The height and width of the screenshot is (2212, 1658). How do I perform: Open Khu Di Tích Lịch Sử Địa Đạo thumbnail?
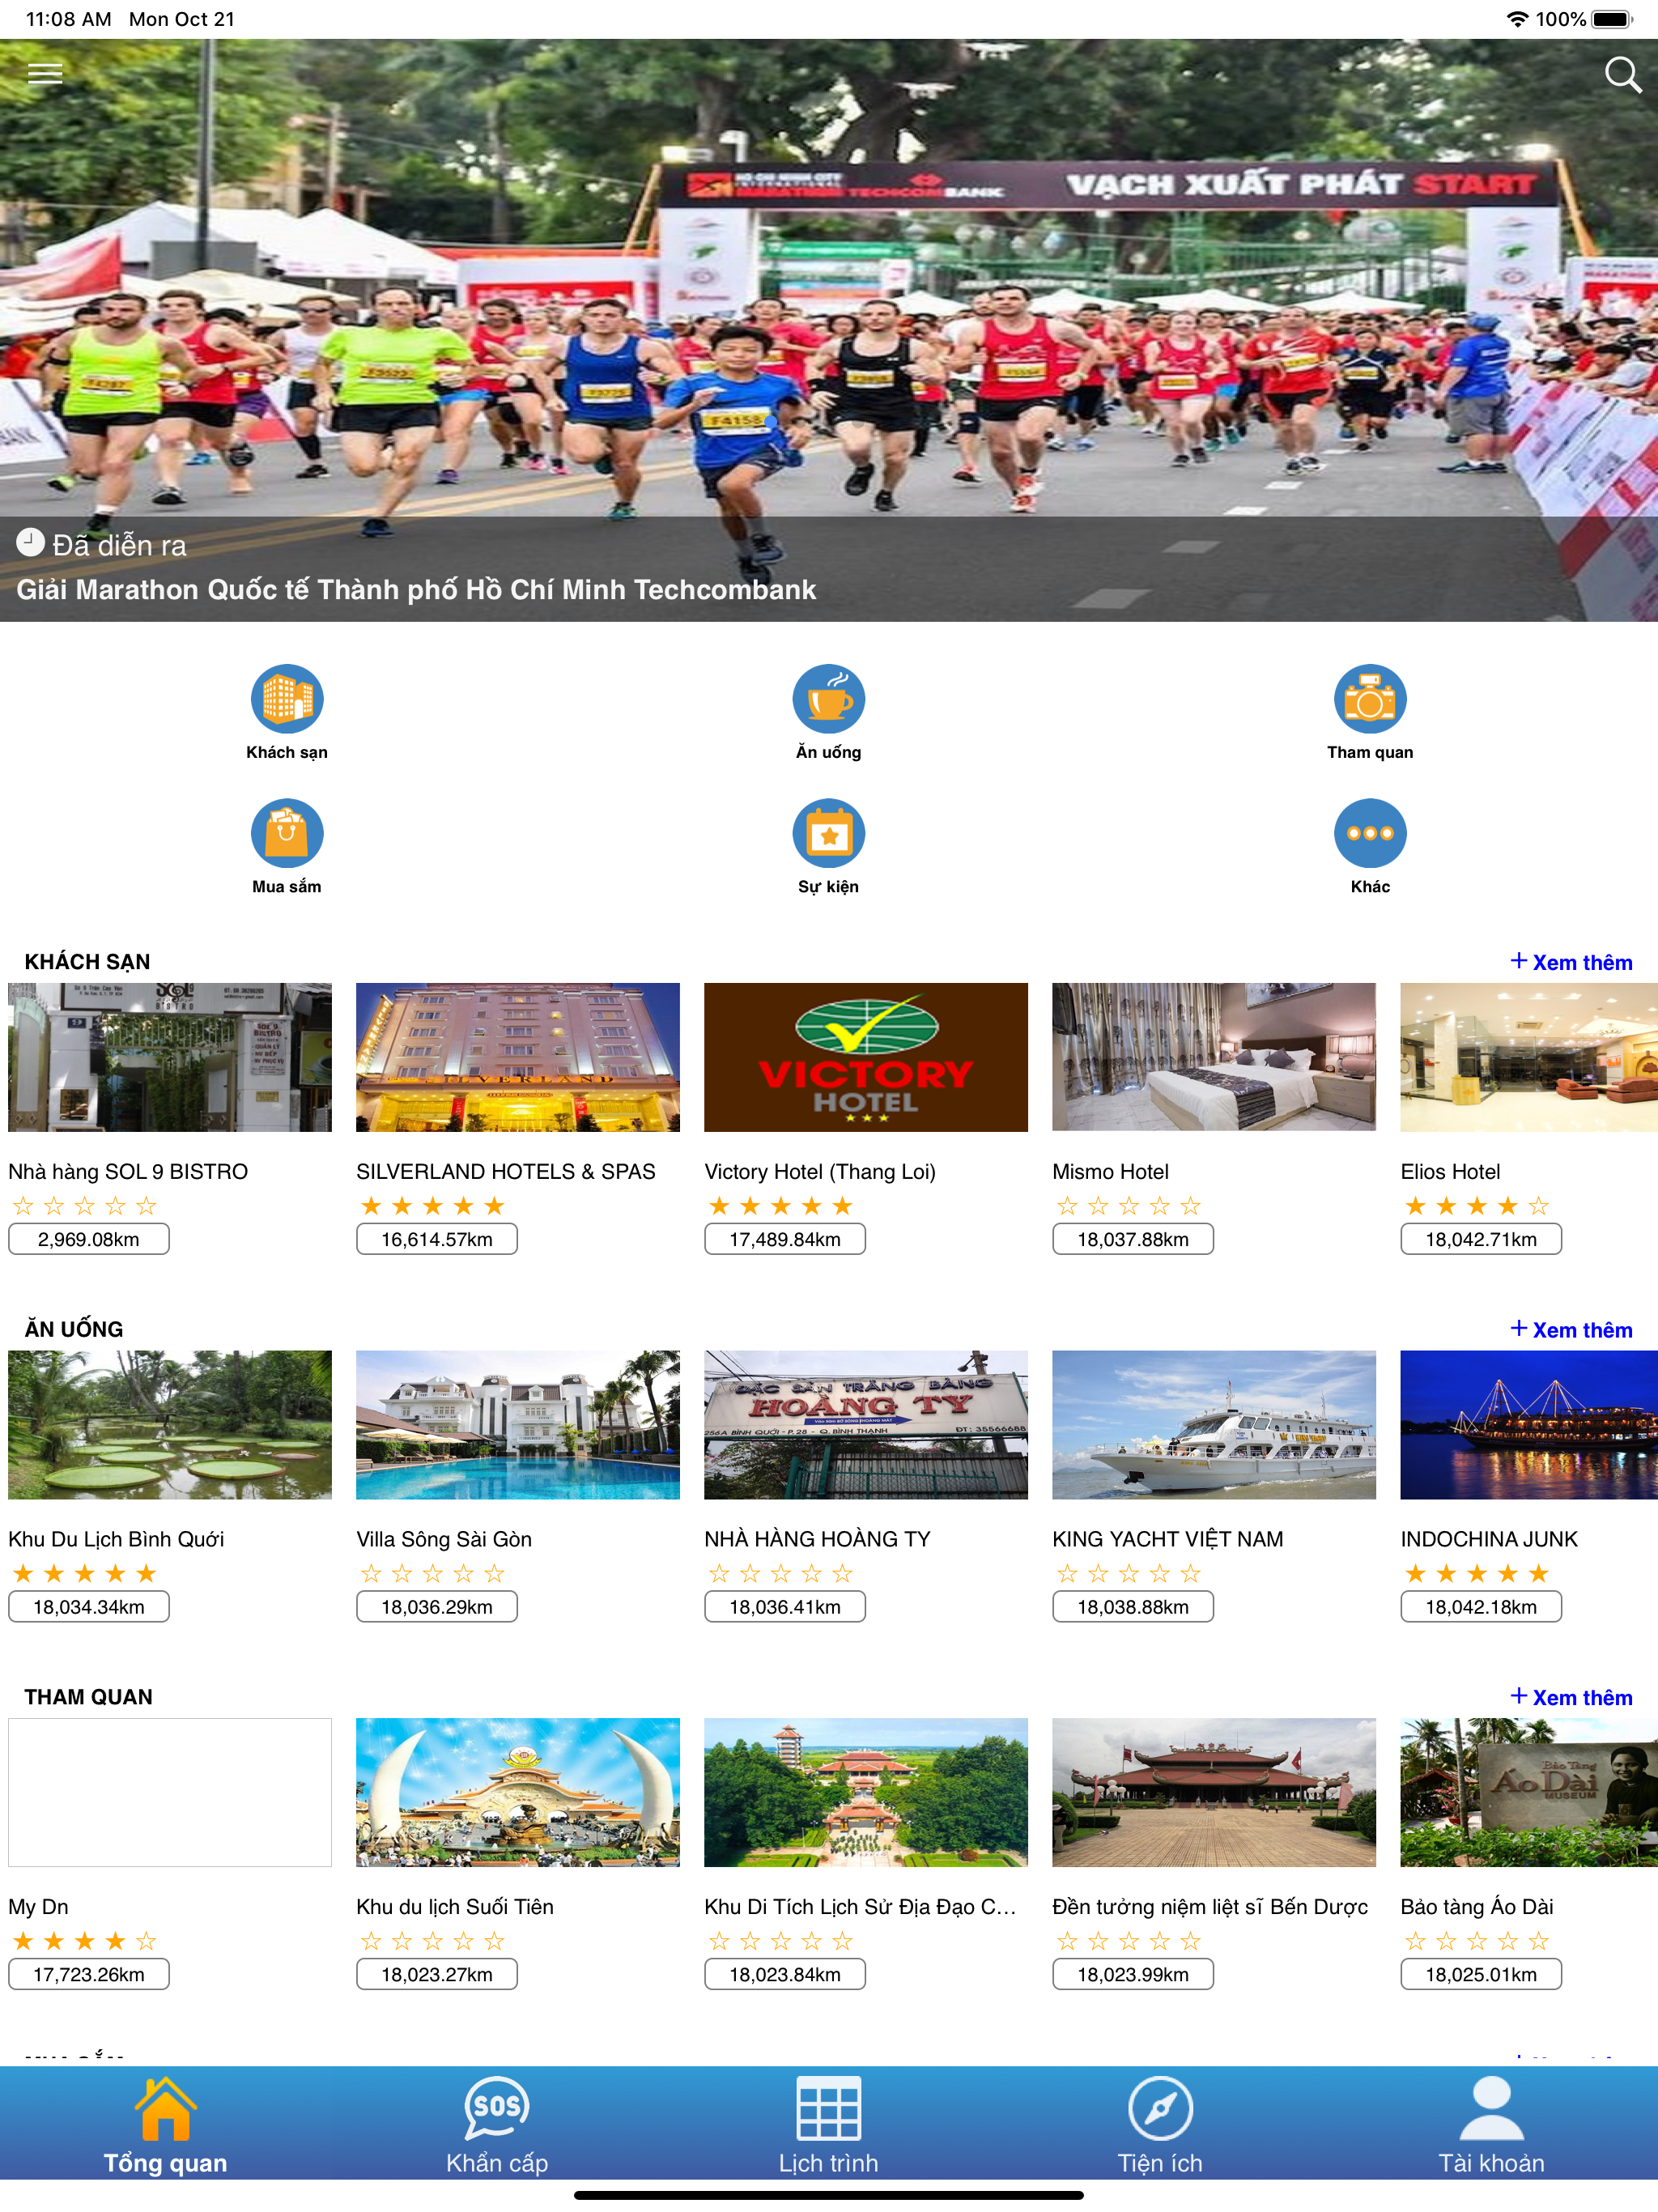tap(866, 1793)
